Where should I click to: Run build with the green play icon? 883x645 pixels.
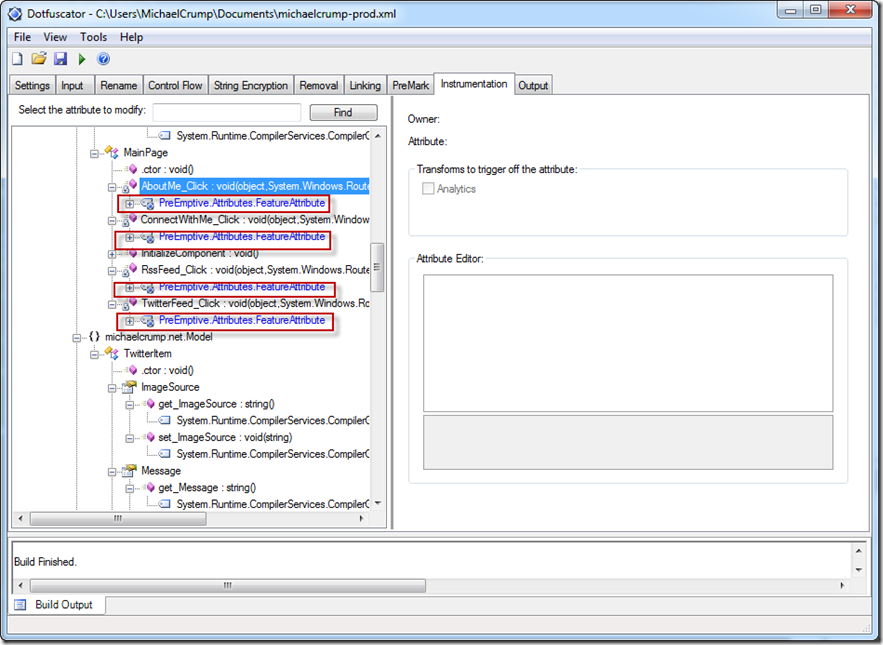(82, 59)
